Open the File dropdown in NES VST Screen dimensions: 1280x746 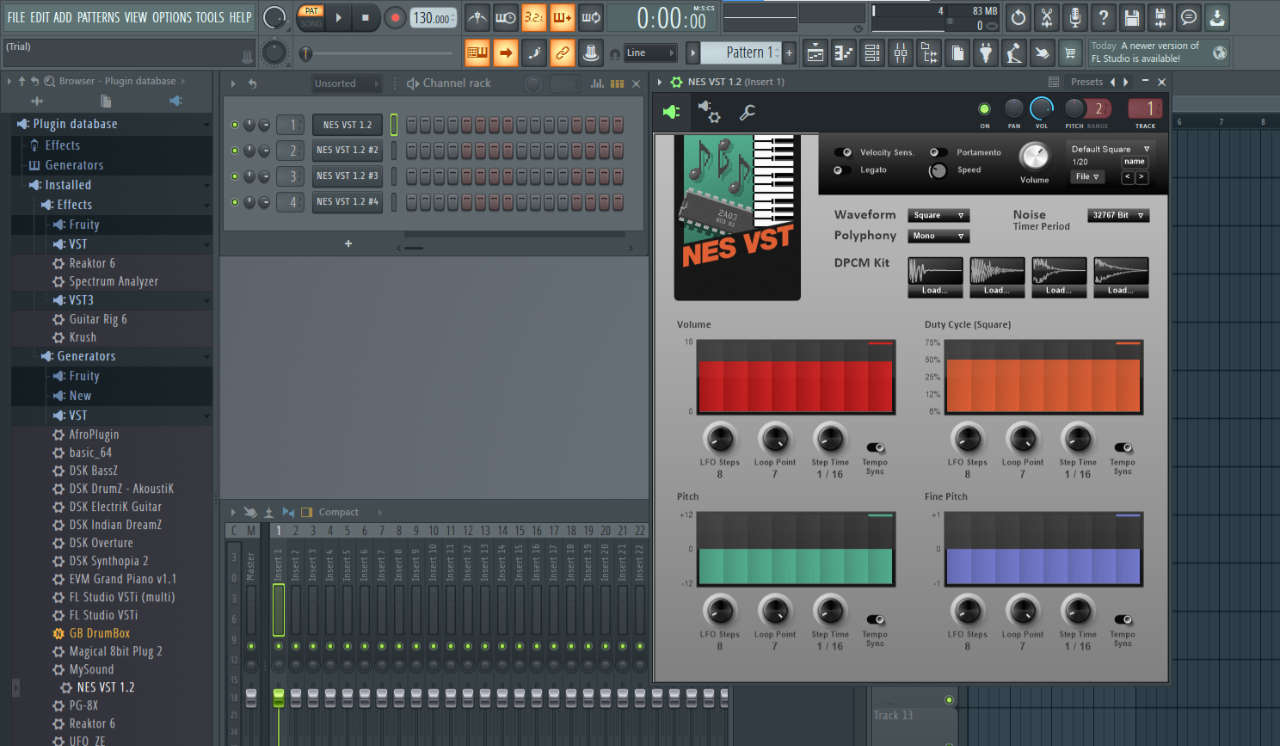pyautogui.click(x=1086, y=177)
